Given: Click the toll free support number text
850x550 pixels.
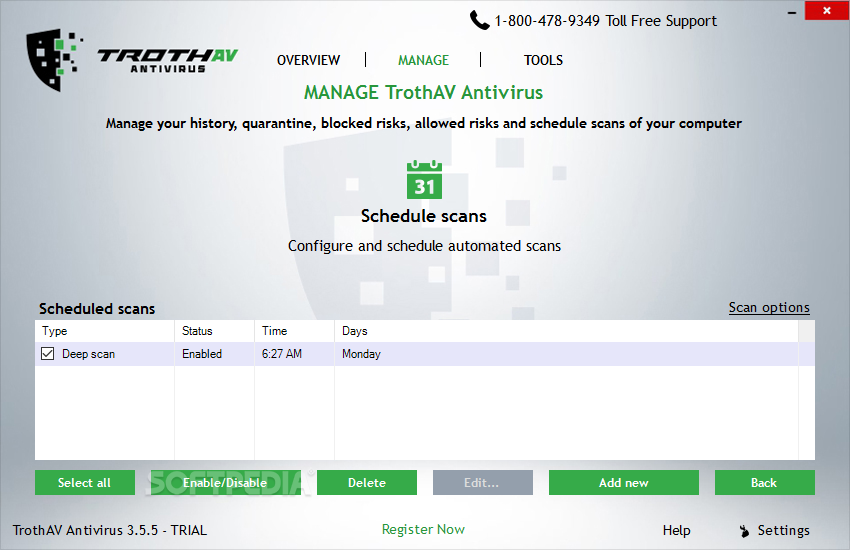Looking at the screenshot, I should pos(606,21).
